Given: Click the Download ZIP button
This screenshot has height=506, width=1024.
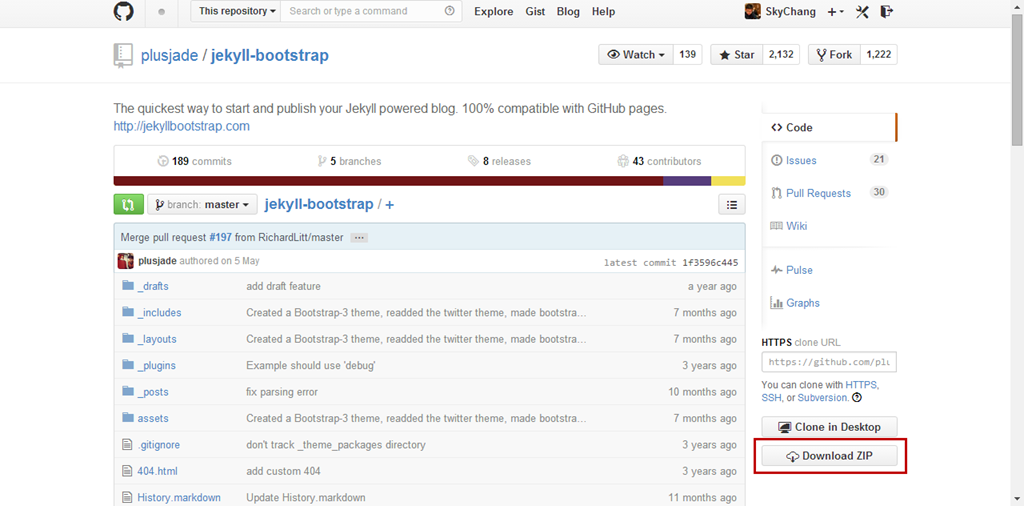Looking at the screenshot, I should click(829, 456).
